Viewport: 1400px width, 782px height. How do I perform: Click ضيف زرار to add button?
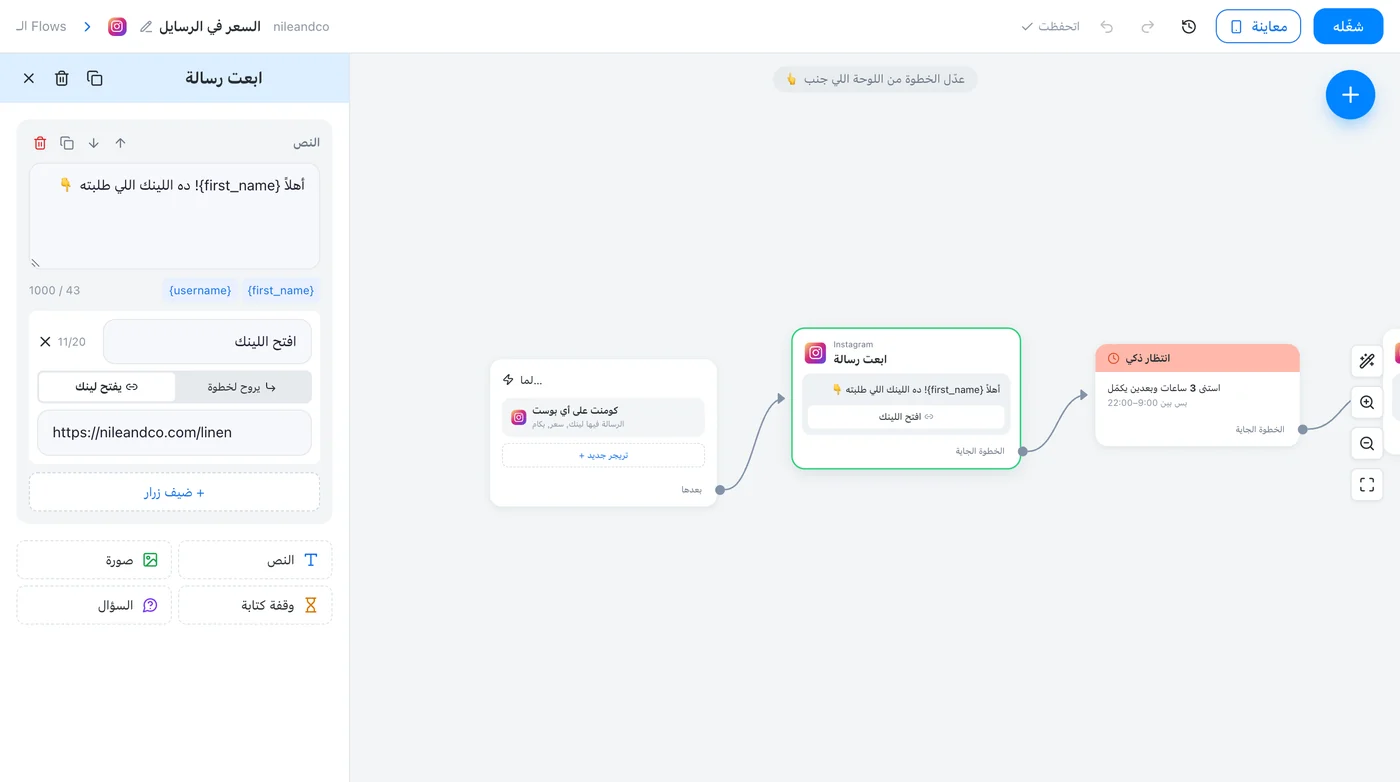coord(174,492)
